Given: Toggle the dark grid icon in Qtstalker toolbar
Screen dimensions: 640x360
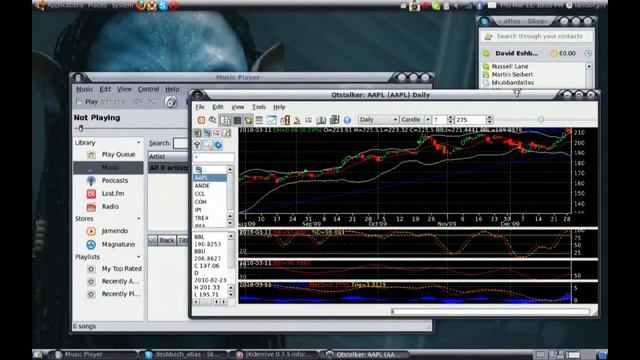Looking at the screenshot, I should [x=237, y=120].
